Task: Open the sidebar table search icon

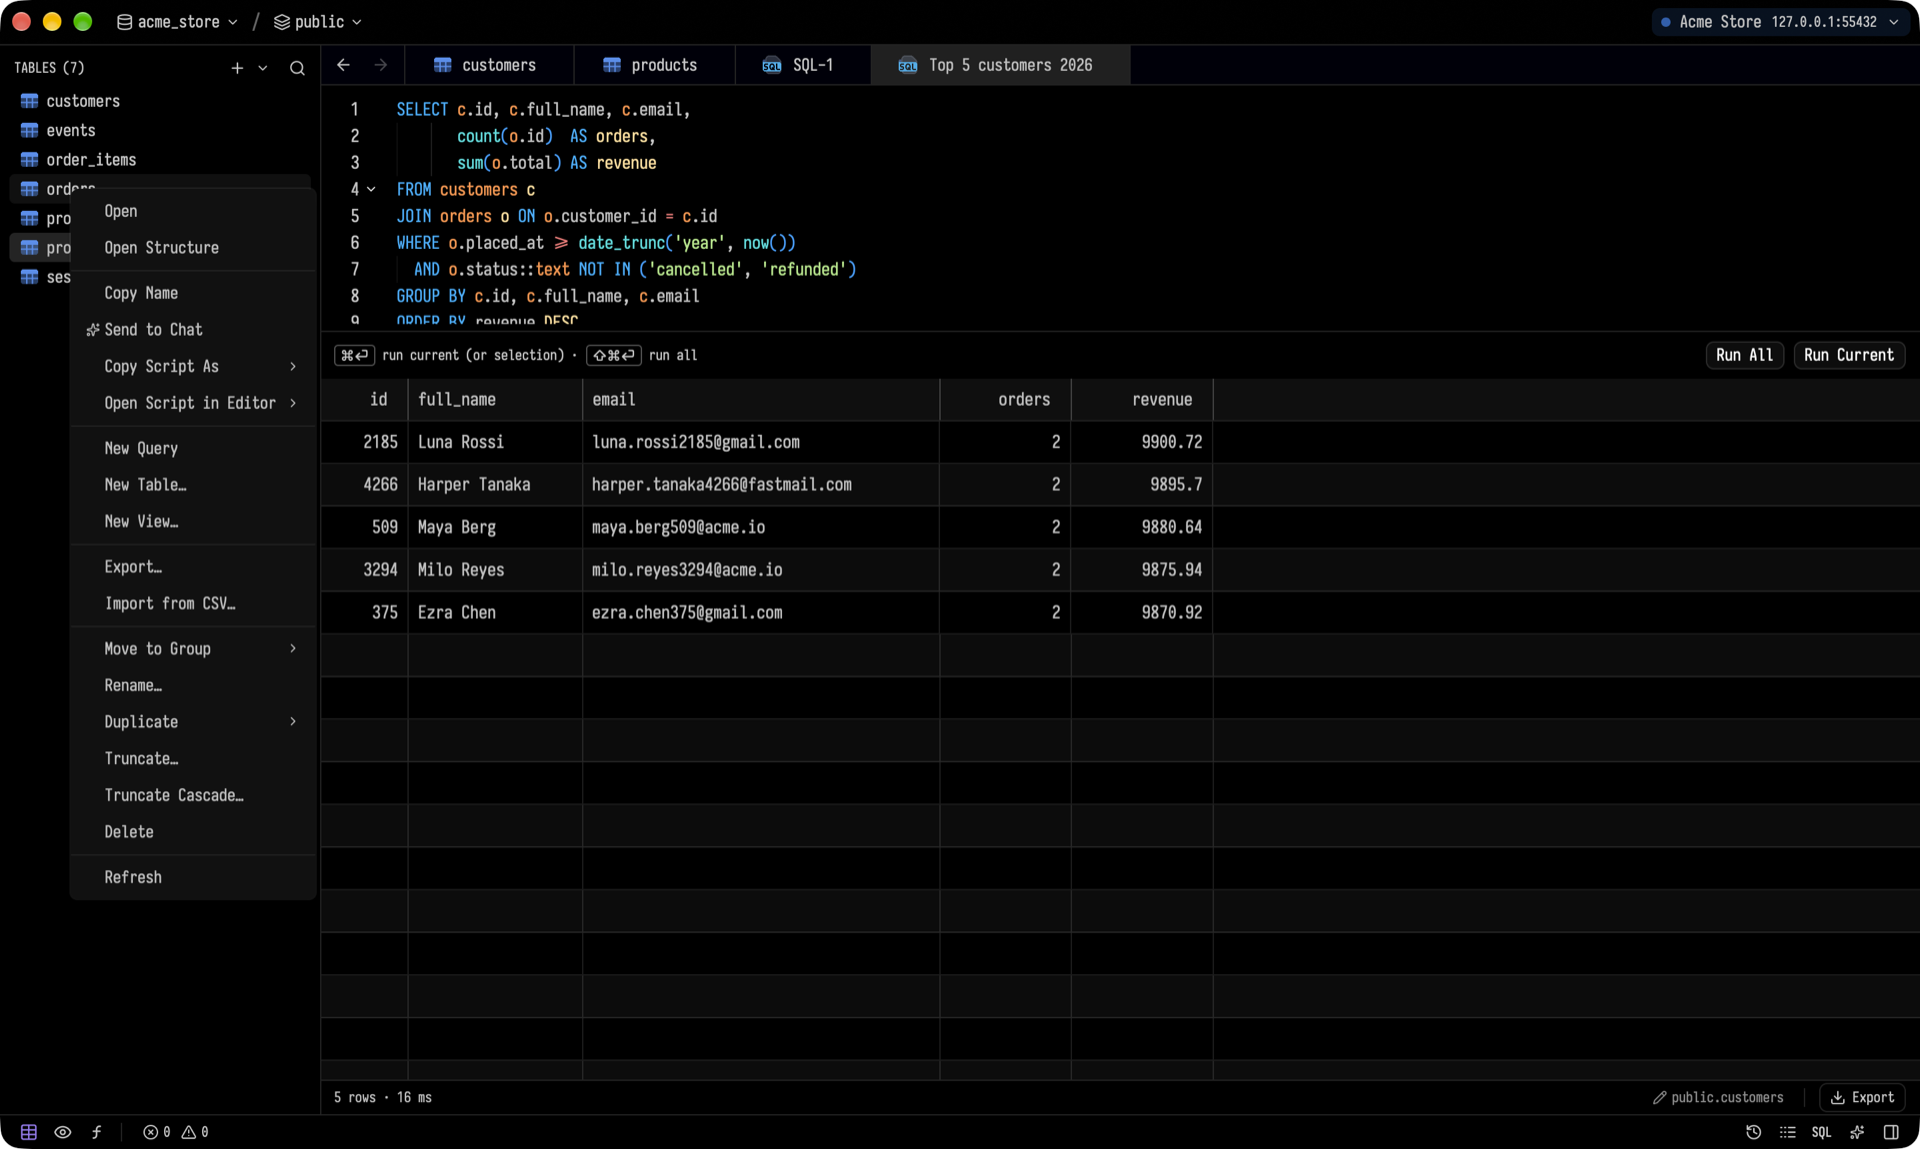Action: tap(297, 68)
